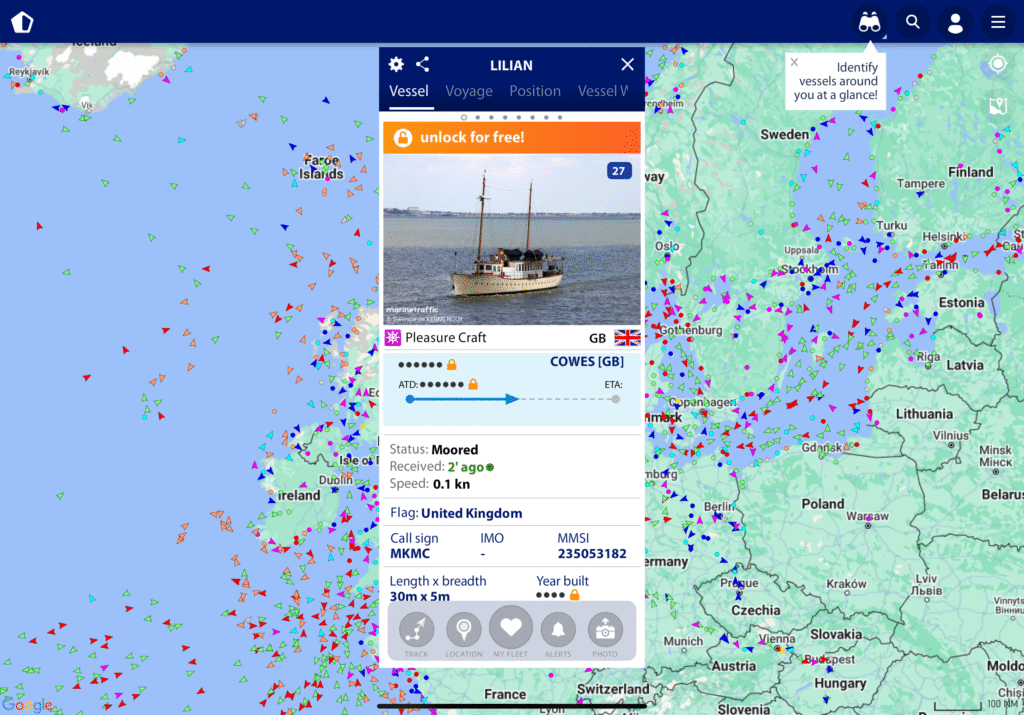Image resolution: width=1024 pixels, height=715 pixels.
Task: Click the Faroe Islands map label
Action: pyautogui.click(x=321, y=167)
